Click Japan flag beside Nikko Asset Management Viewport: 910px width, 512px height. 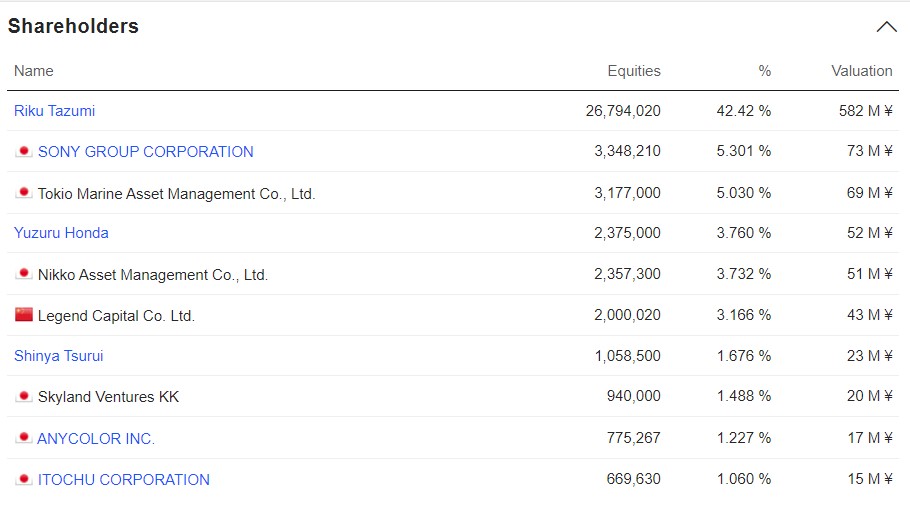click(24, 274)
